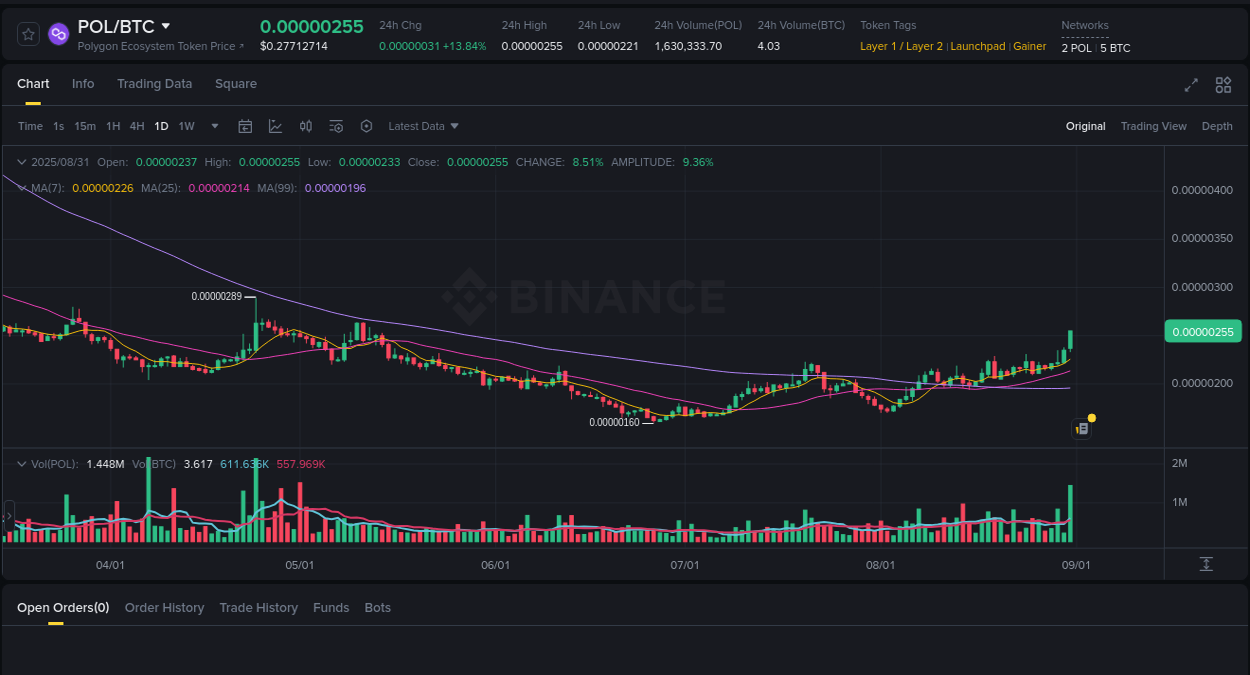Switch to Trading View chart mode
The image size is (1250, 675).
(1153, 126)
